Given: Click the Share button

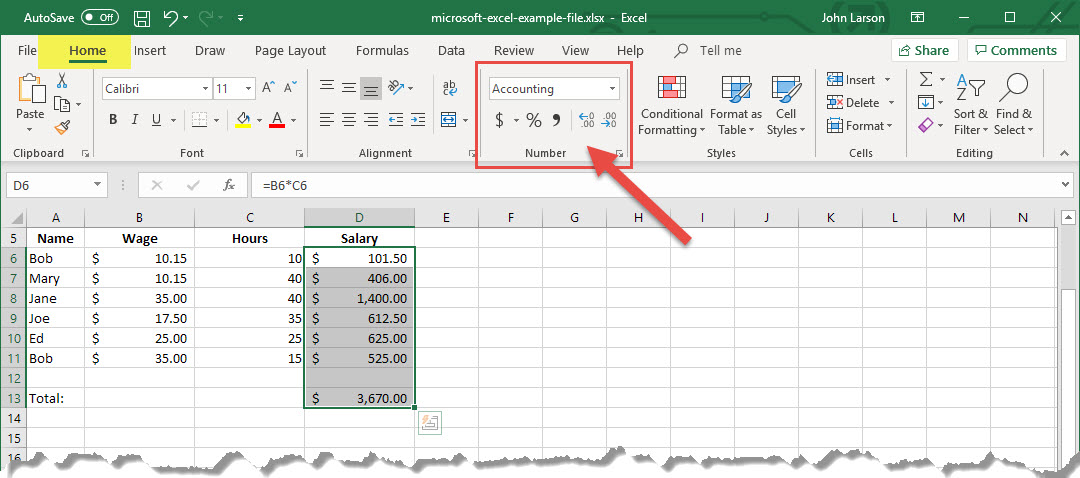Looking at the screenshot, I should tap(924, 50).
